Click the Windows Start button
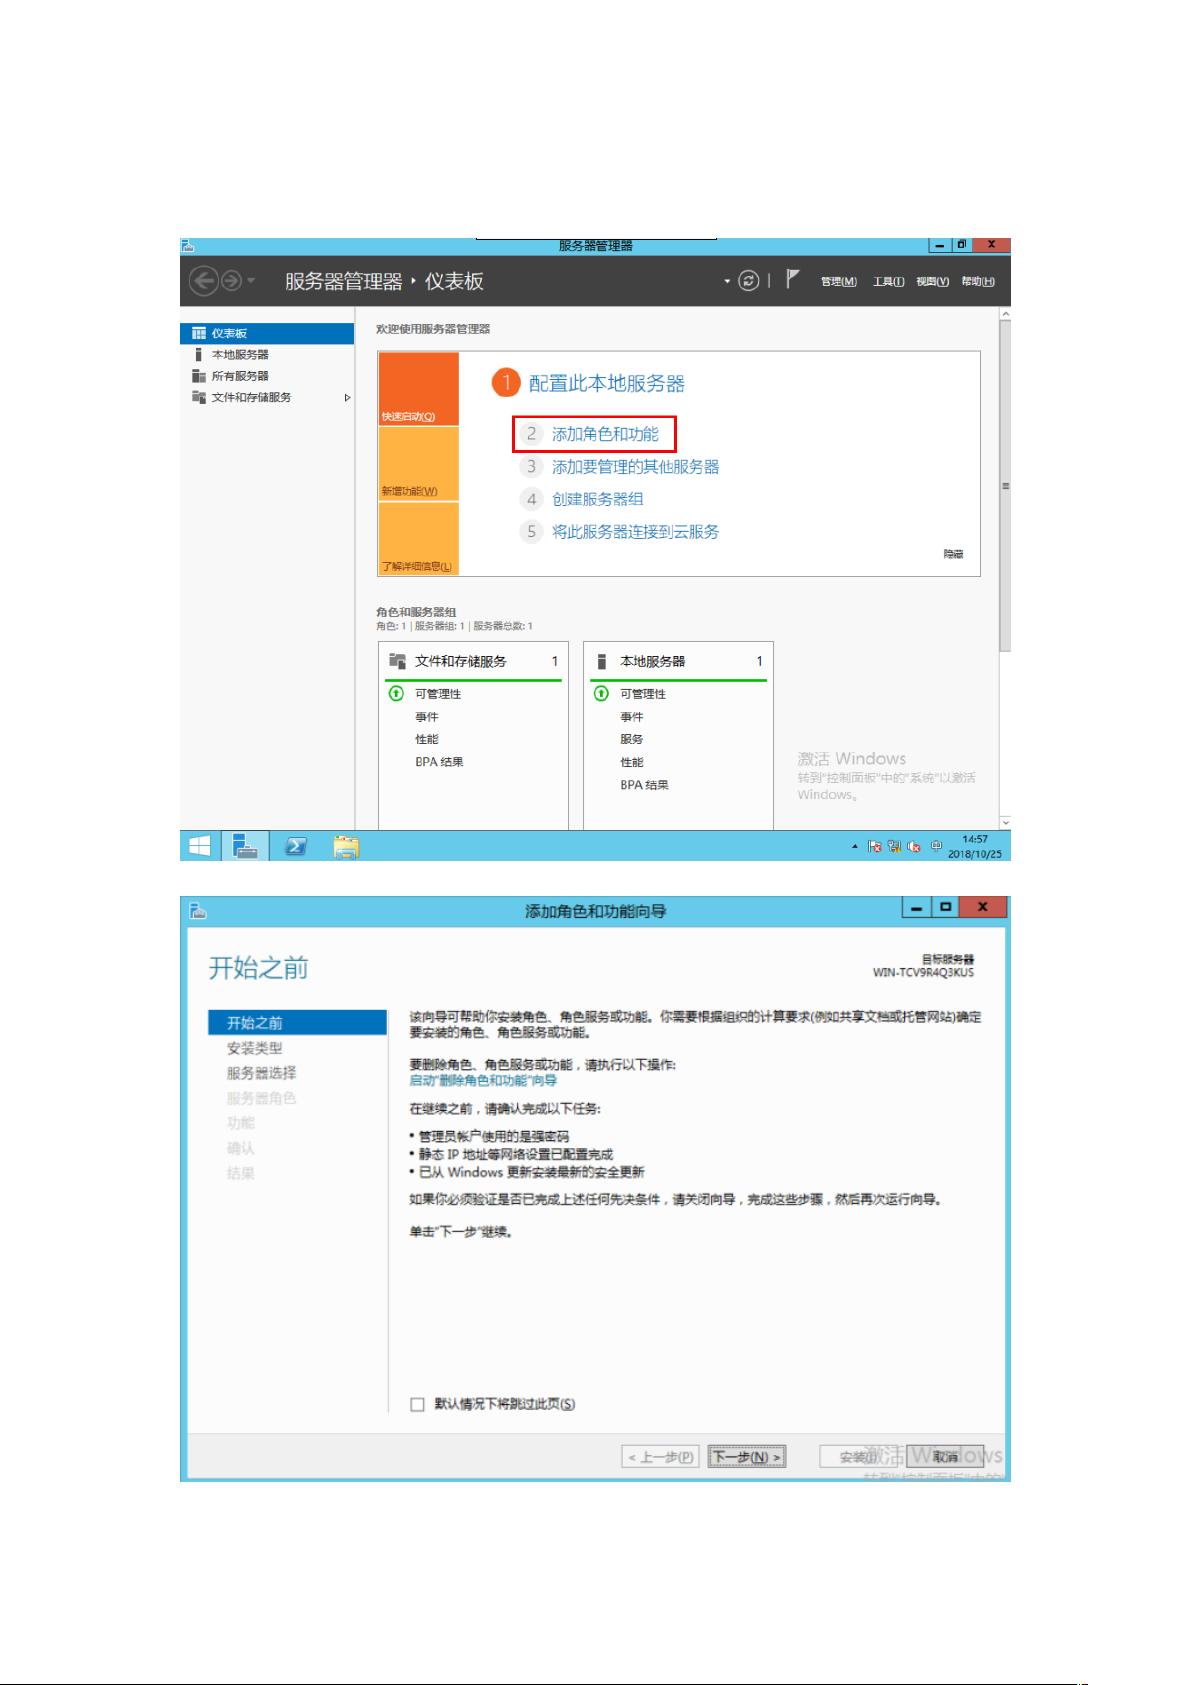This screenshot has width=1192, height=1685. coord(199,846)
